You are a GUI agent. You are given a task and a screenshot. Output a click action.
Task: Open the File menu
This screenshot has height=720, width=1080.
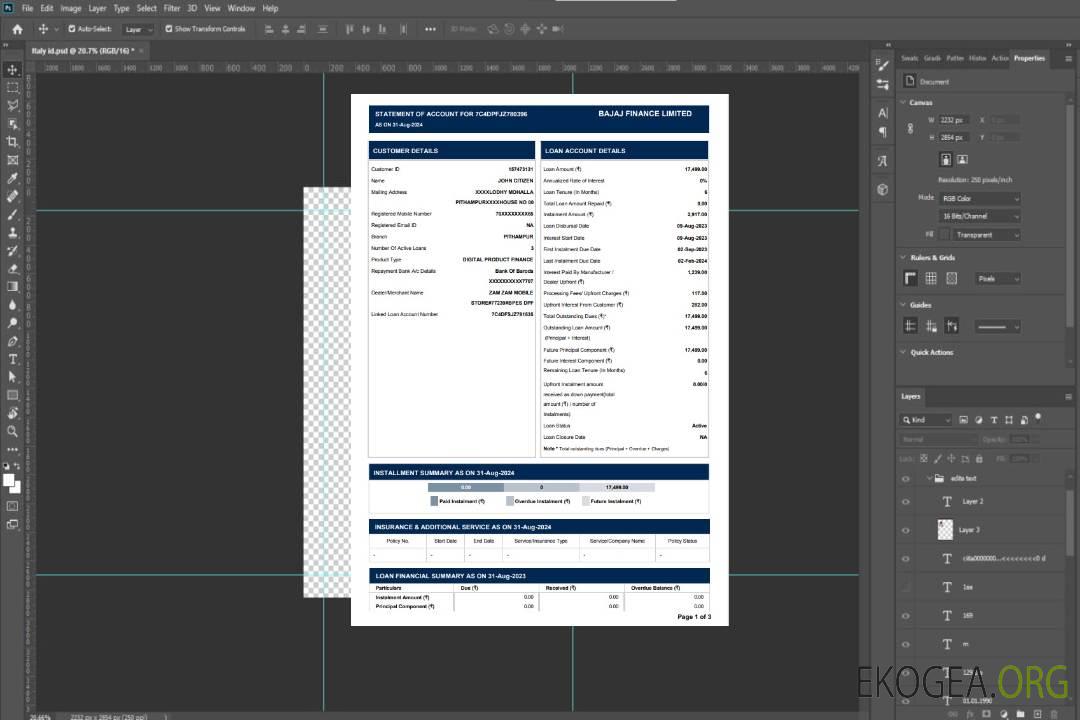tap(28, 8)
